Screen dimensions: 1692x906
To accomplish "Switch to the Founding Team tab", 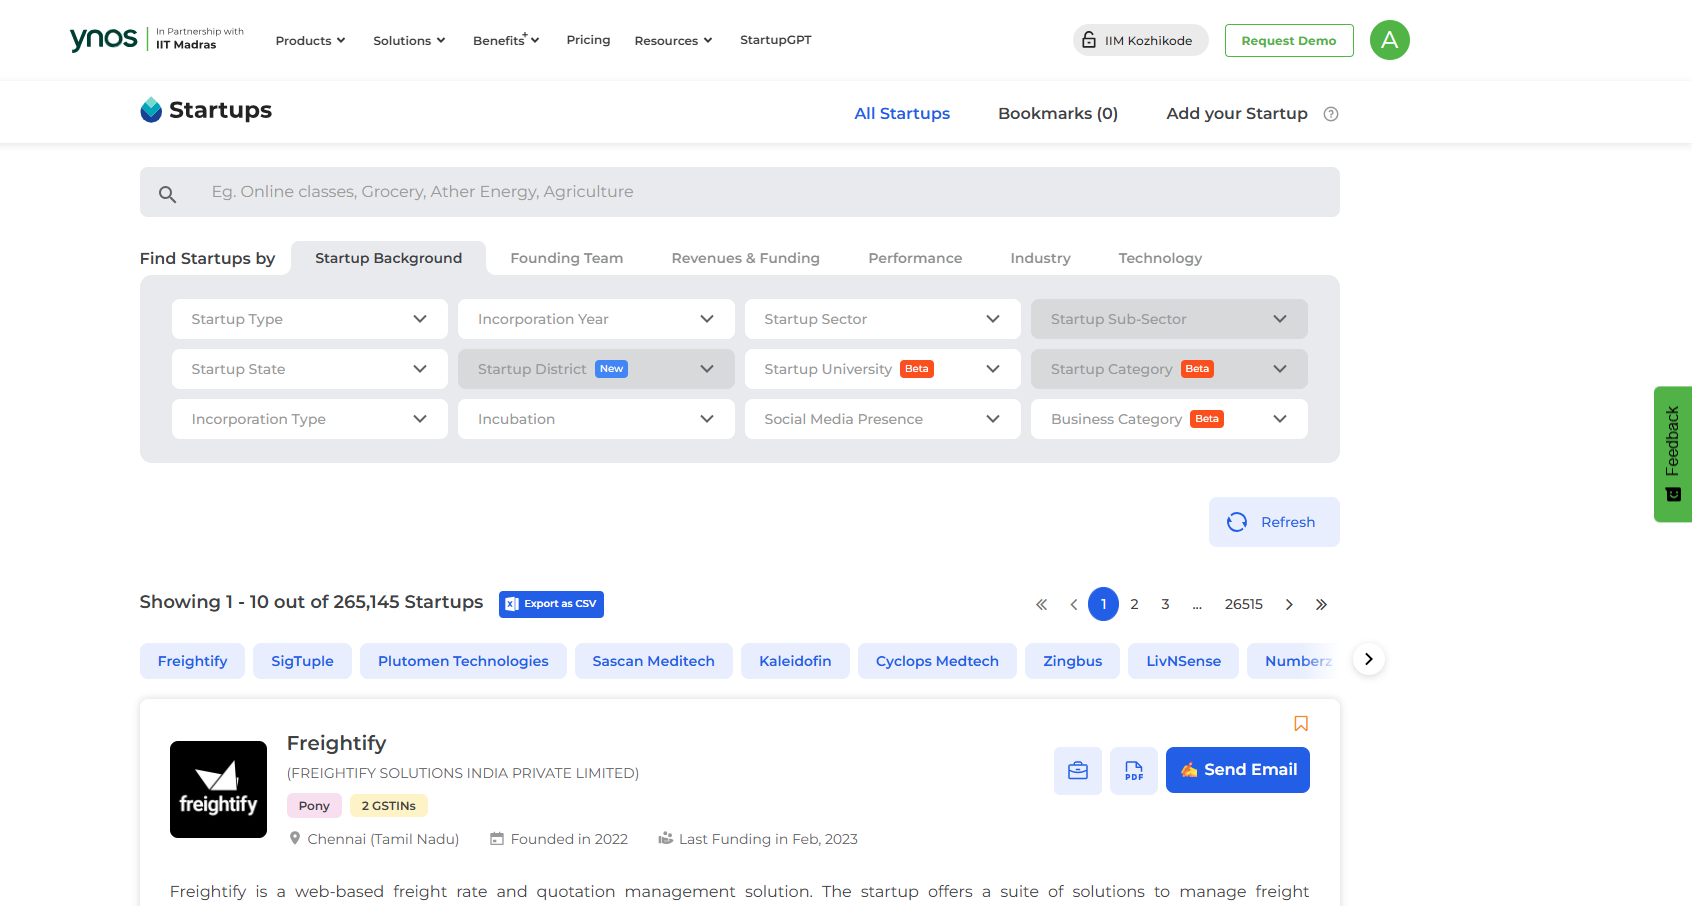I will point(566,258).
